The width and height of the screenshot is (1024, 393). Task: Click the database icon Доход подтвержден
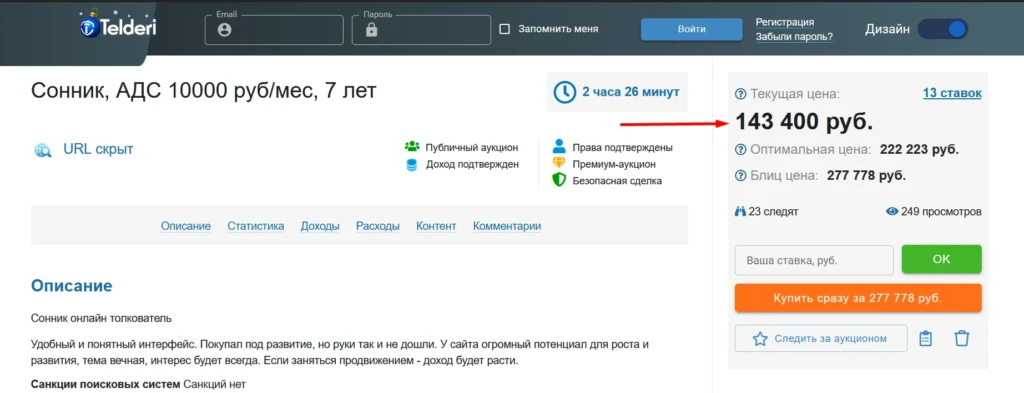click(411, 165)
